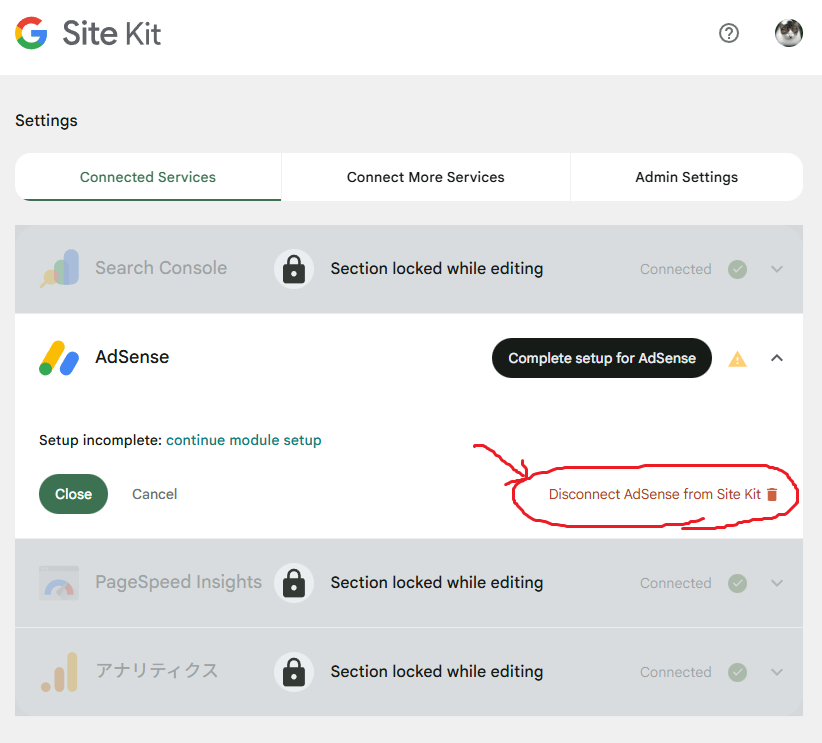
Task: Click the アナリティクス bar chart icon
Action: click(59, 672)
